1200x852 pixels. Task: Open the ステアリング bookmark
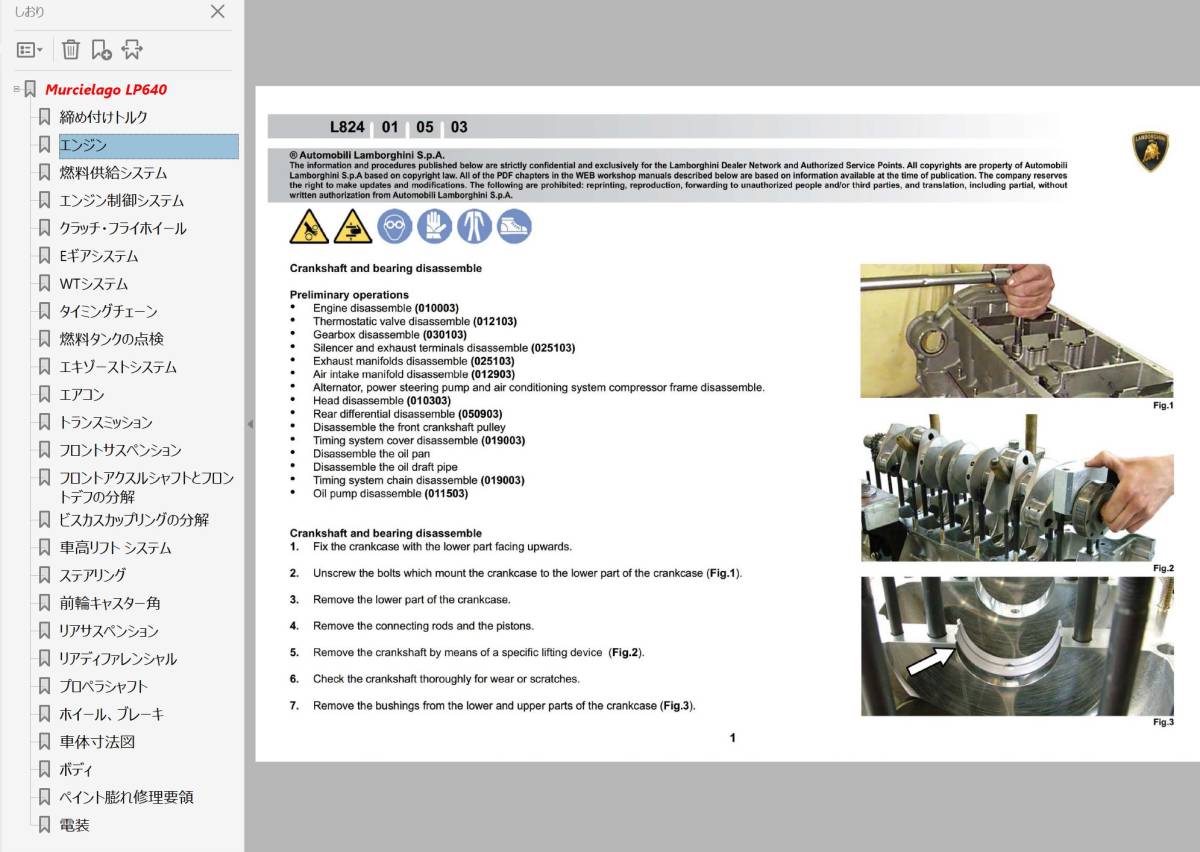(93, 575)
